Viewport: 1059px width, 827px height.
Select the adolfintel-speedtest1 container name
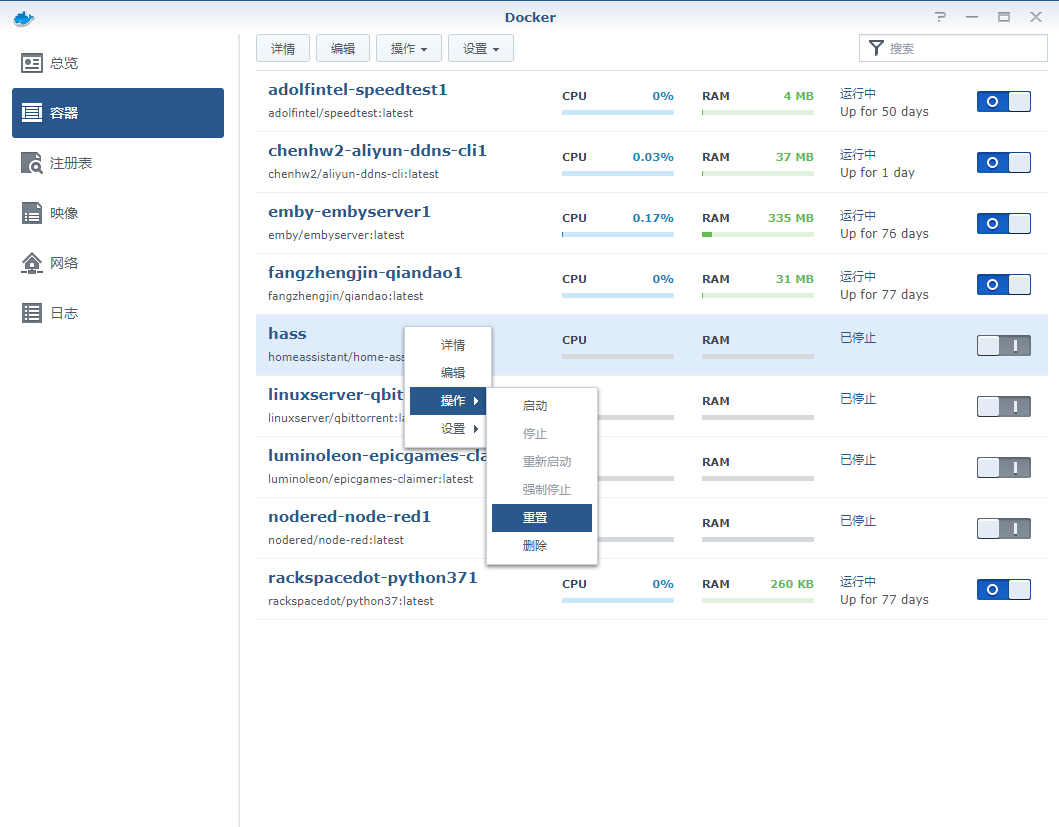coord(358,90)
